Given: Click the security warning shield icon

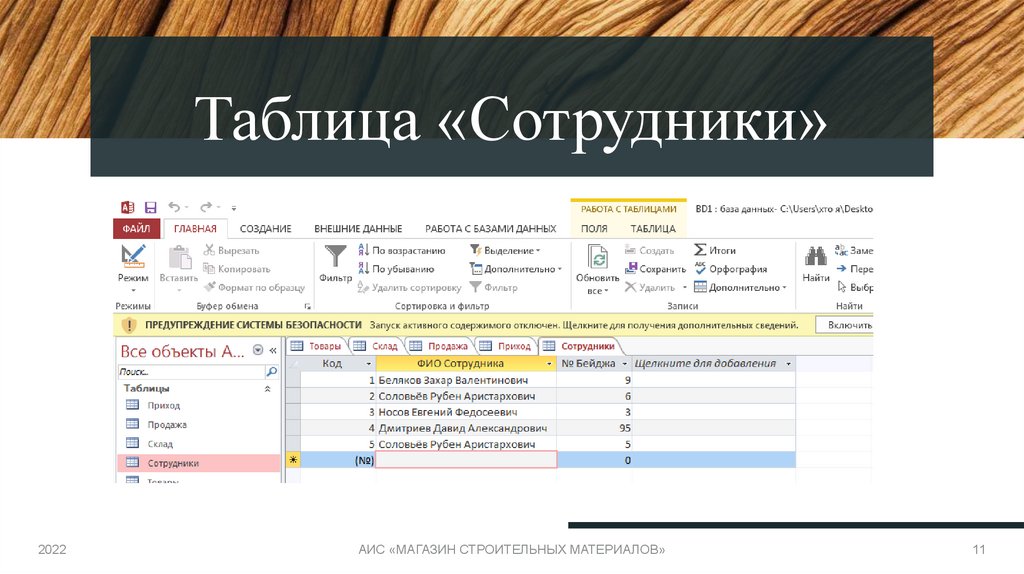Looking at the screenshot, I should point(129,325).
